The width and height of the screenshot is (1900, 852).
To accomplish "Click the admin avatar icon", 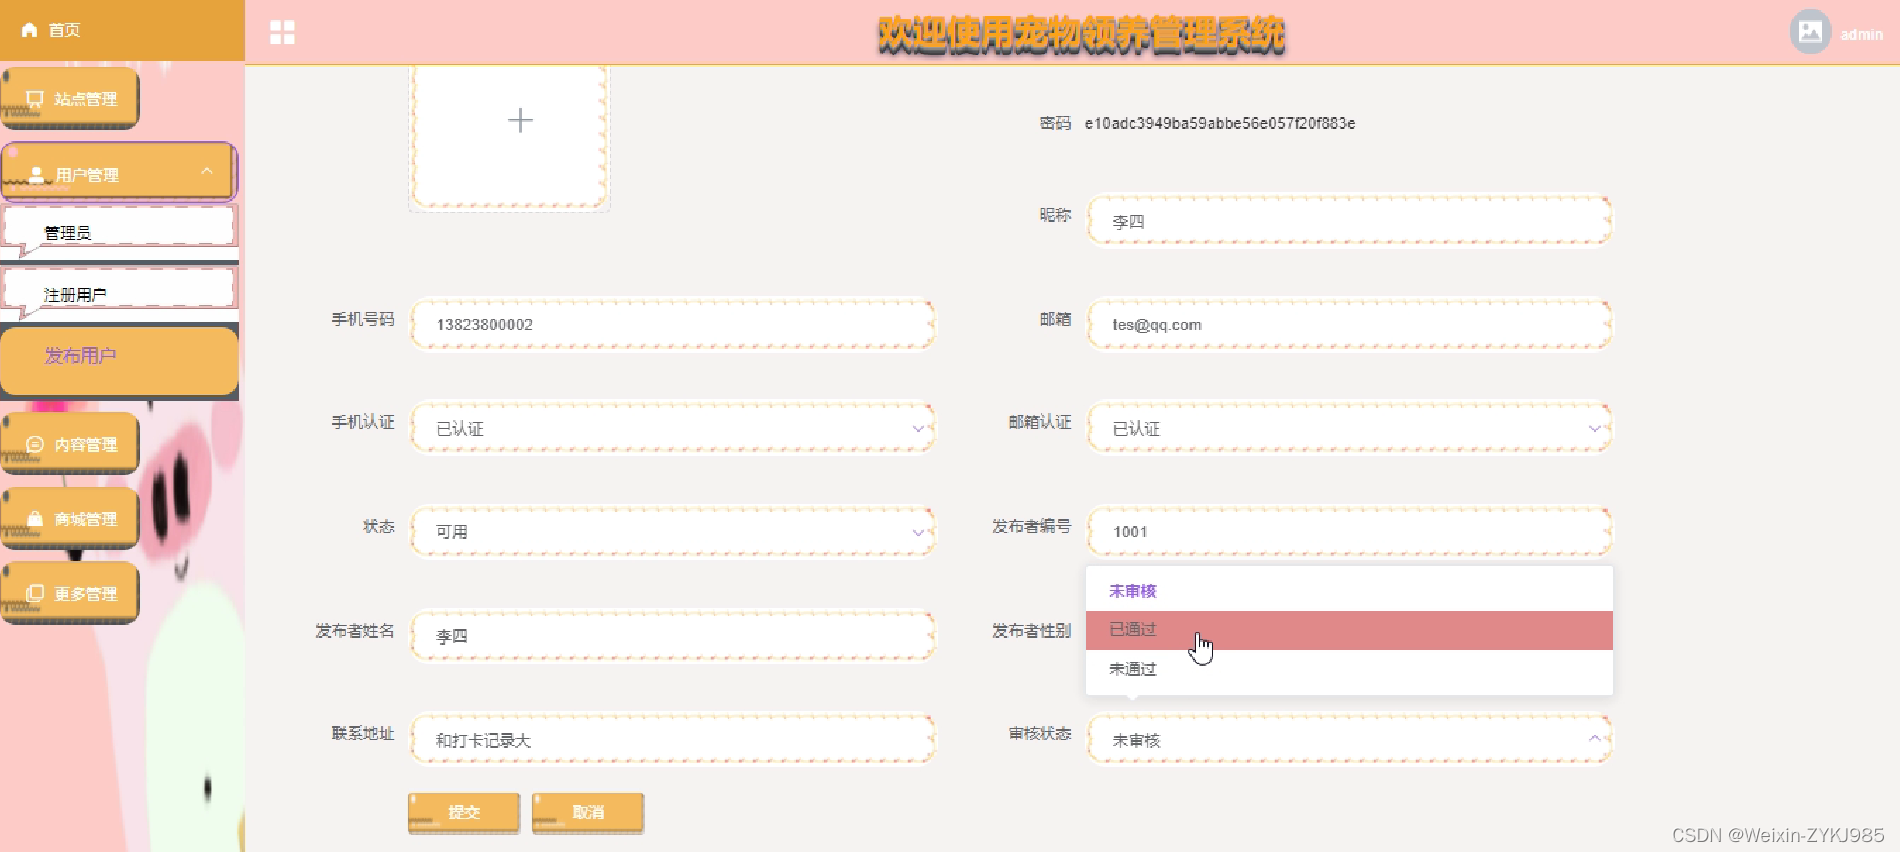I will [1810, 32].
